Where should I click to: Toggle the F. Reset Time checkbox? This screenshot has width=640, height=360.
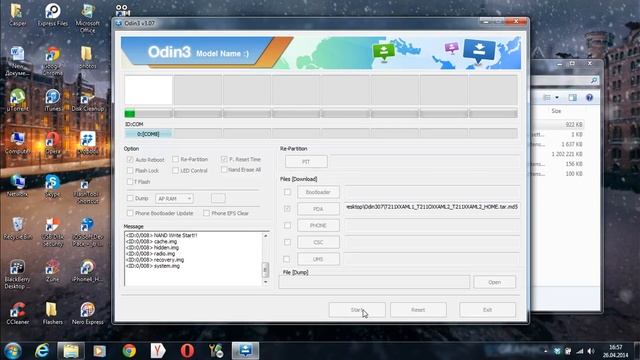(x=224, y=159)
